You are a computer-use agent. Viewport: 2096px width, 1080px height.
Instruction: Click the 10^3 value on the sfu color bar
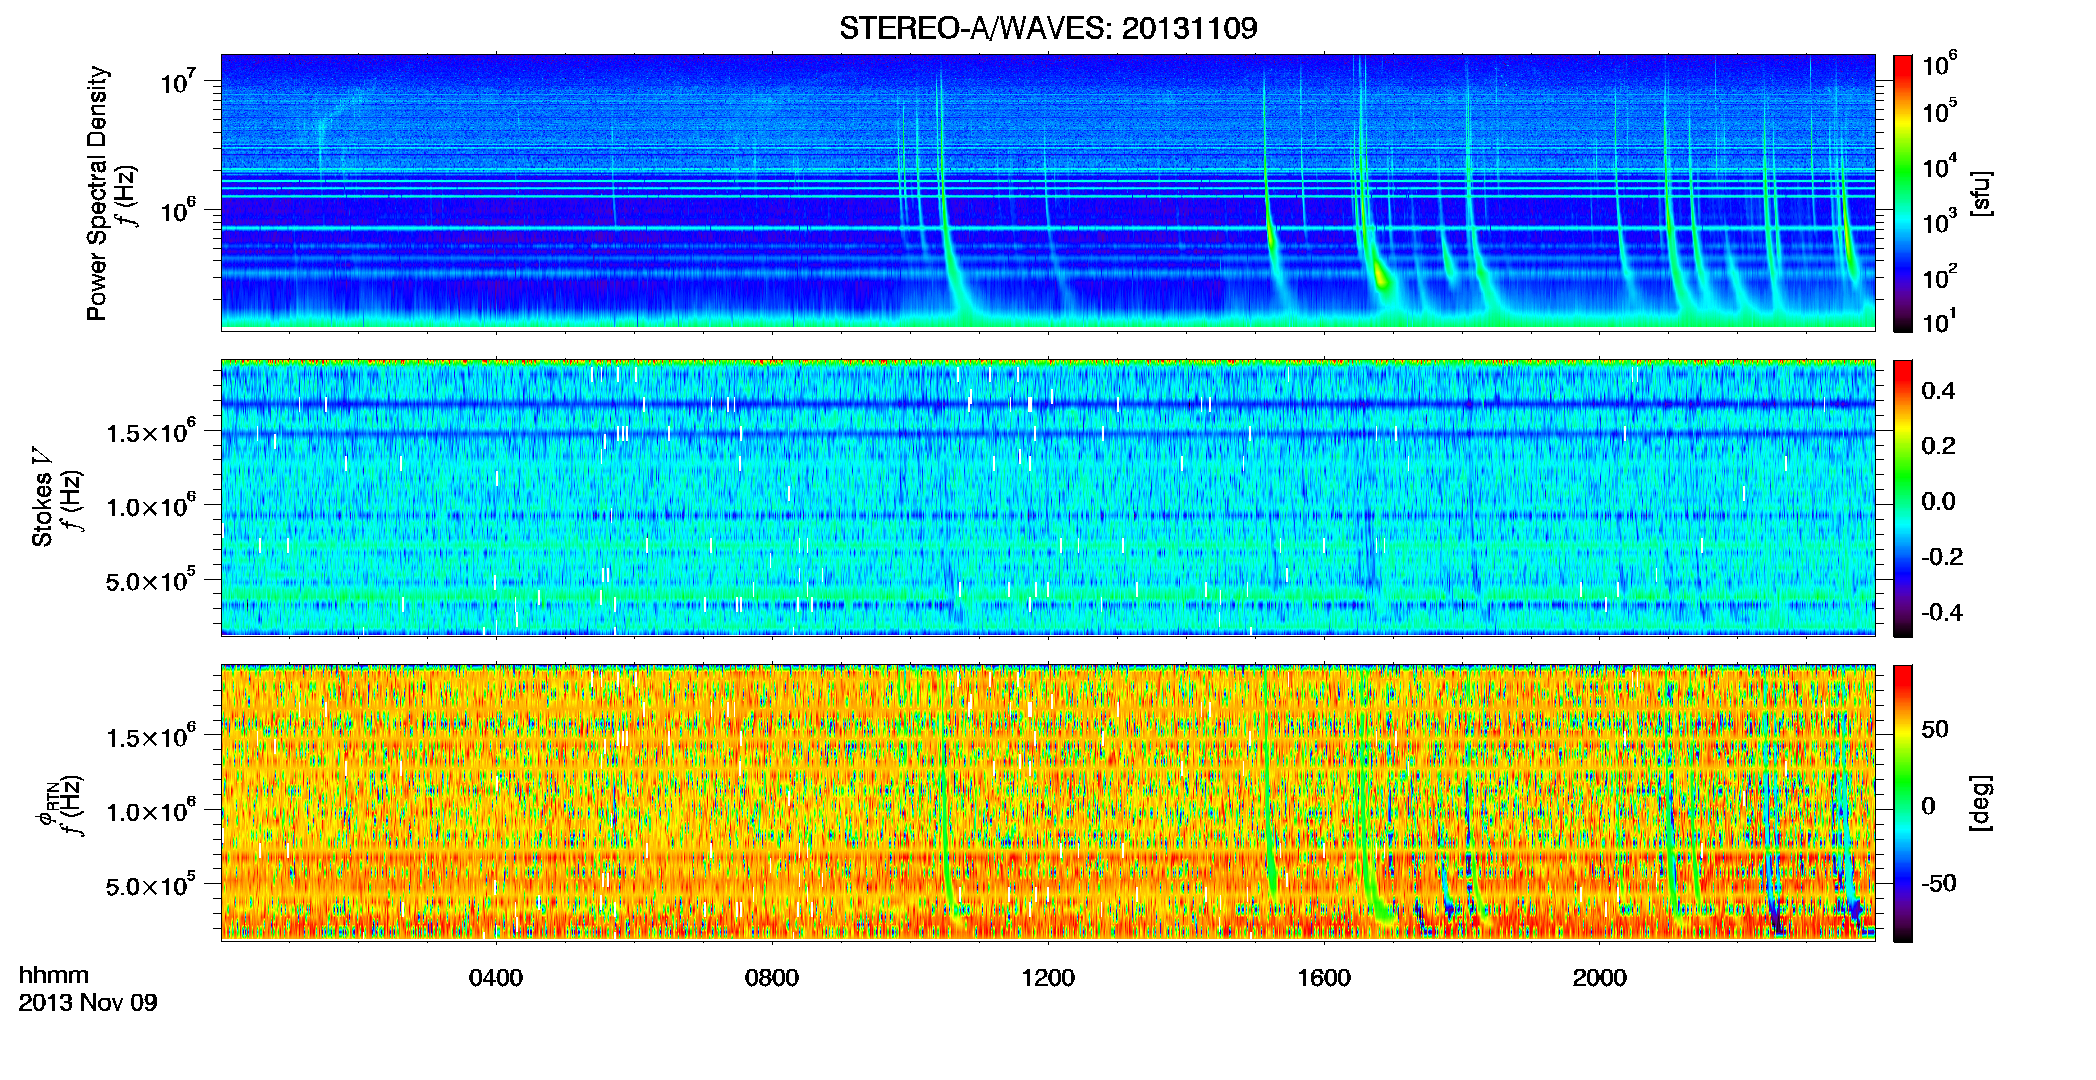(x=1939, y=222)
